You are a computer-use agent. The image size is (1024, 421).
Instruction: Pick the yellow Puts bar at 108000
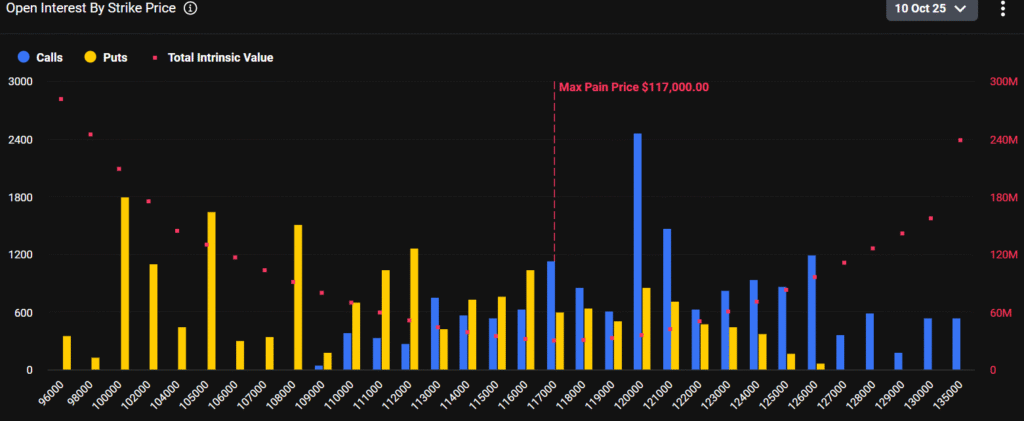[x=298, y=297]
